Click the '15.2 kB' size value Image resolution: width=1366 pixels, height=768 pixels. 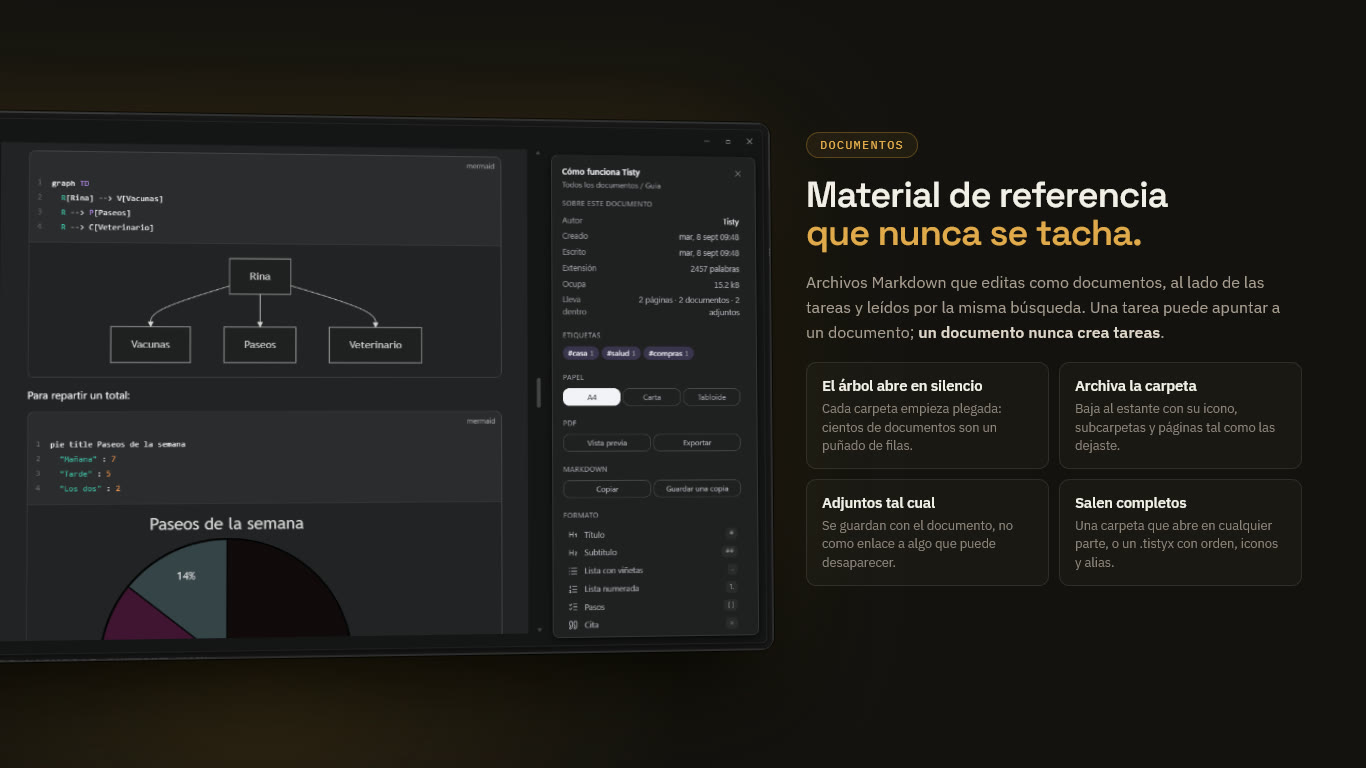pyautogui.click(x=726, y=285)
